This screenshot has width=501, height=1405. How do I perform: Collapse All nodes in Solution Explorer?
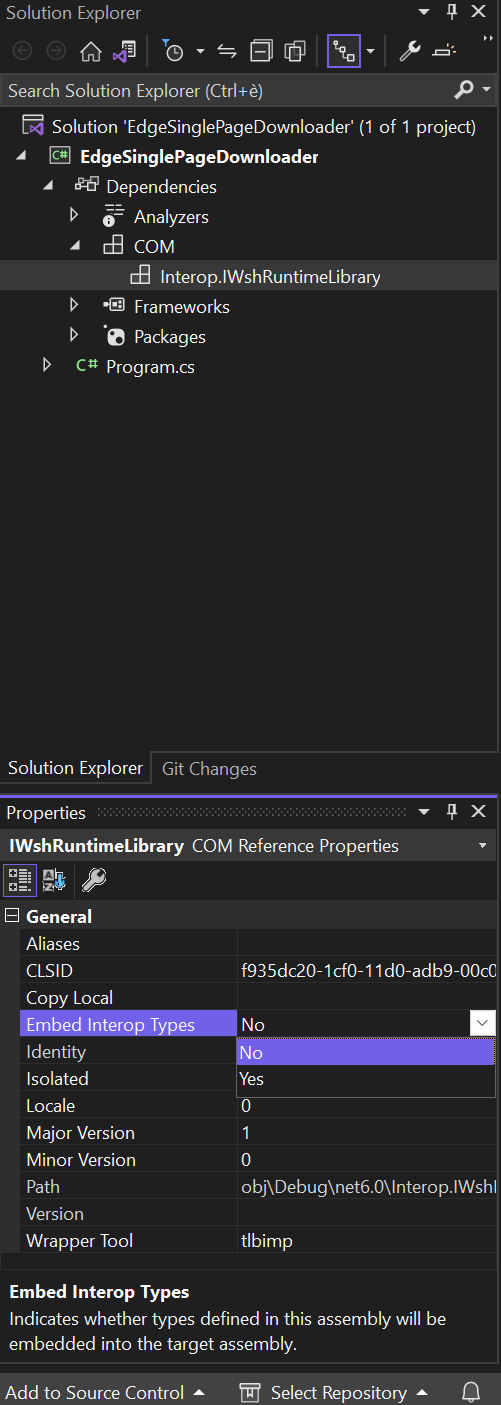261,51
